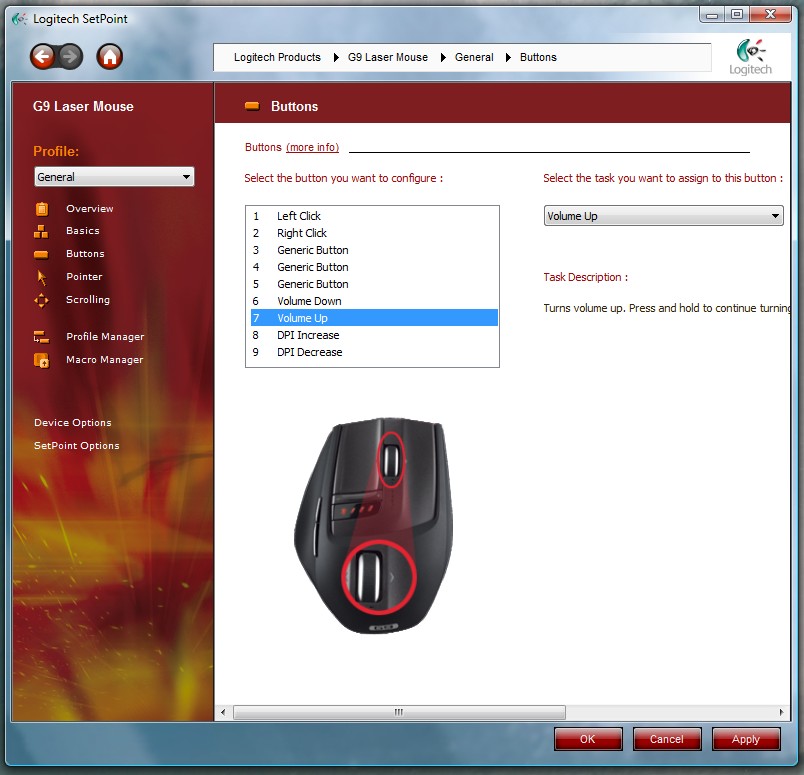Open the (more info) link
Screen dimensions: 804x775
tap(313, 148)
